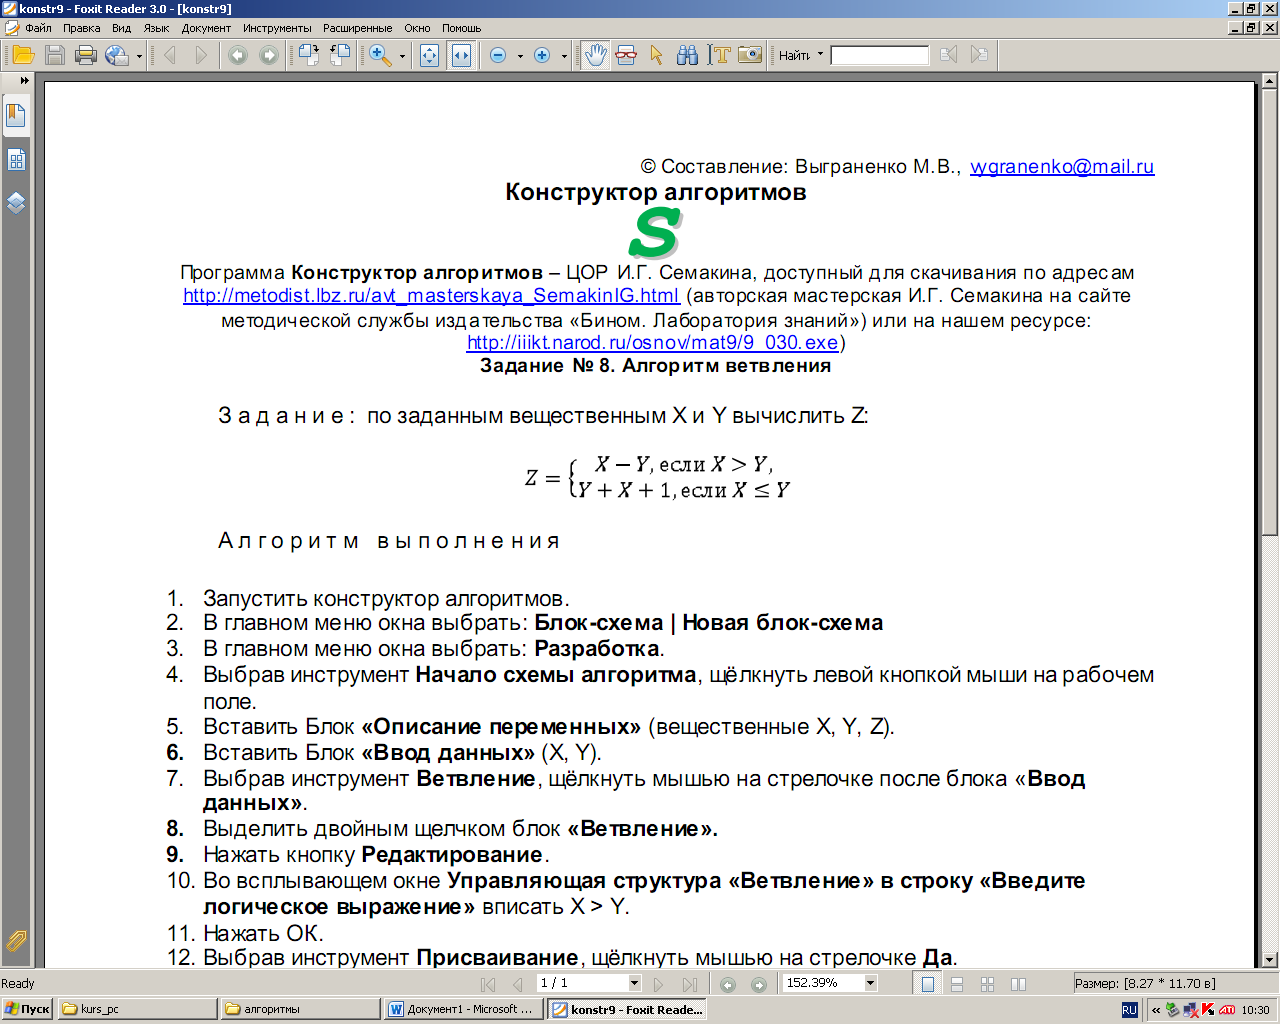Switch to kurs_pc taskbar window
Image resolution: width=1280 pixels, height=1024 pixels.
137,1010
